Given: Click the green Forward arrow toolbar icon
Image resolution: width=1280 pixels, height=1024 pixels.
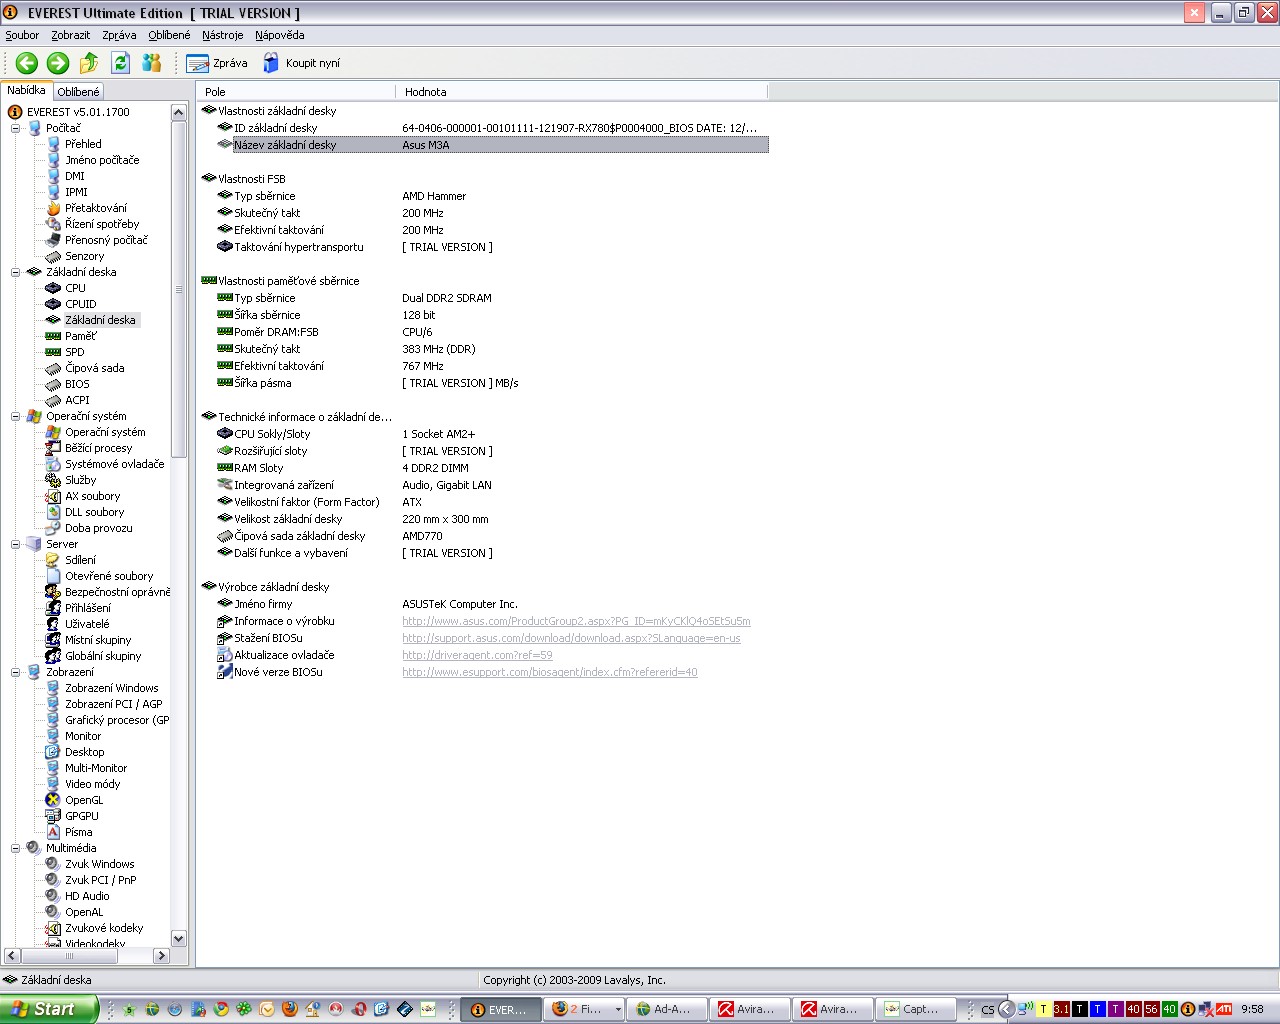Looking at the screenshot, I should (x=58, y=63).
